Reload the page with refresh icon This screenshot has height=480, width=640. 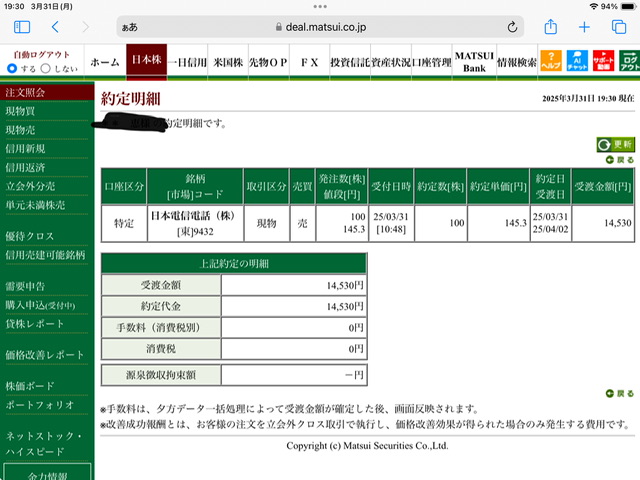pos(512,27)
